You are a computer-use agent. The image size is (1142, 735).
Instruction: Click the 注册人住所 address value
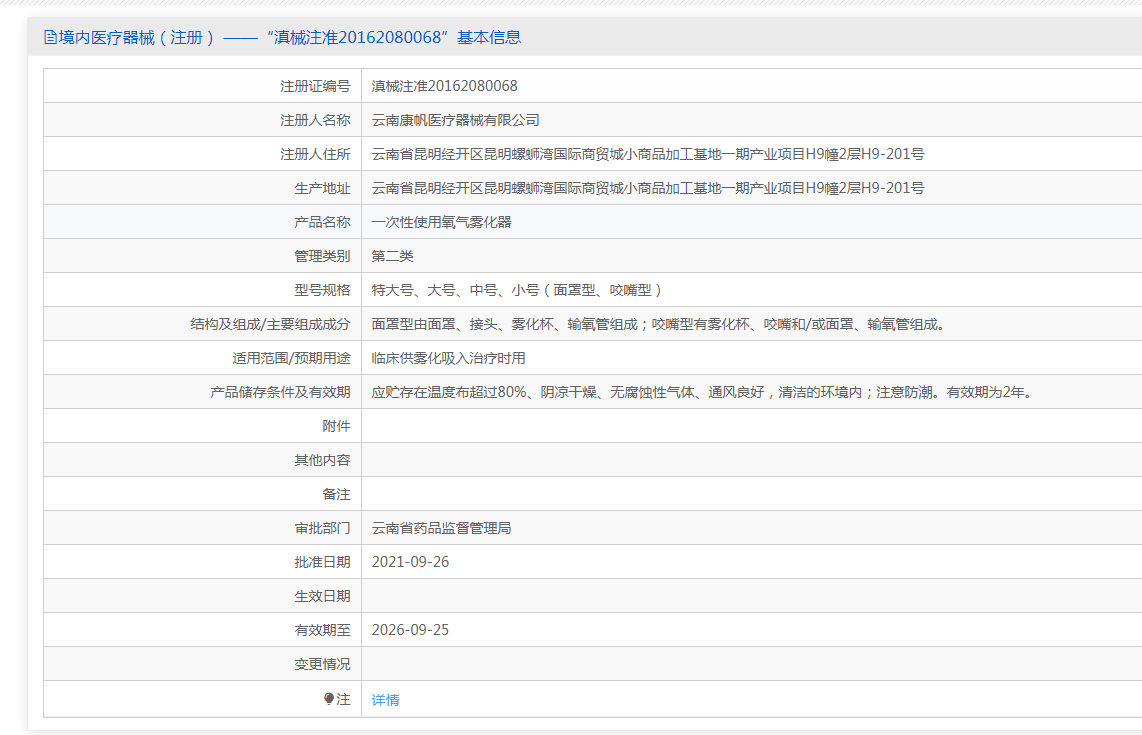point(647,154)
